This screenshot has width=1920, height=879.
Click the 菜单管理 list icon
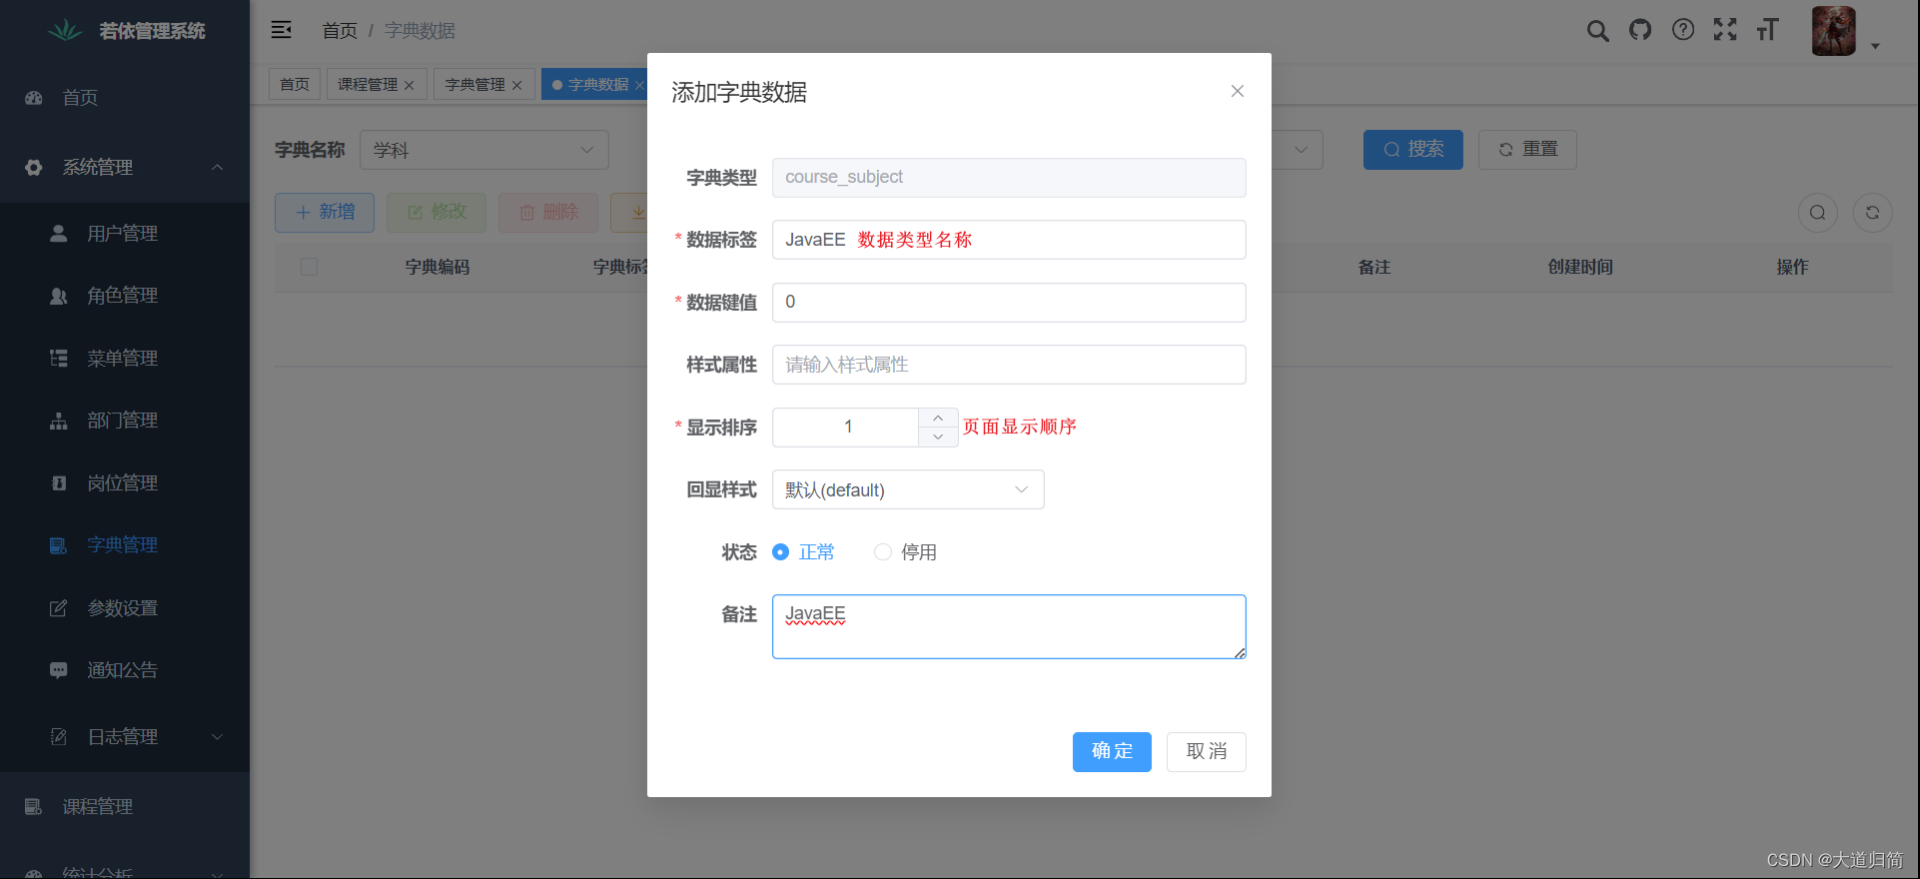click(x=59, y=358)
